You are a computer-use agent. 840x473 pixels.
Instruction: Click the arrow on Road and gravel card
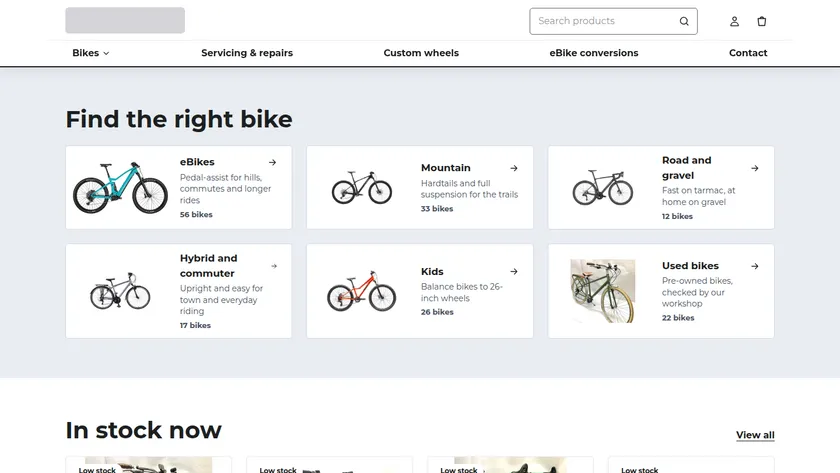pyautogui.click(x=755, y=168)
